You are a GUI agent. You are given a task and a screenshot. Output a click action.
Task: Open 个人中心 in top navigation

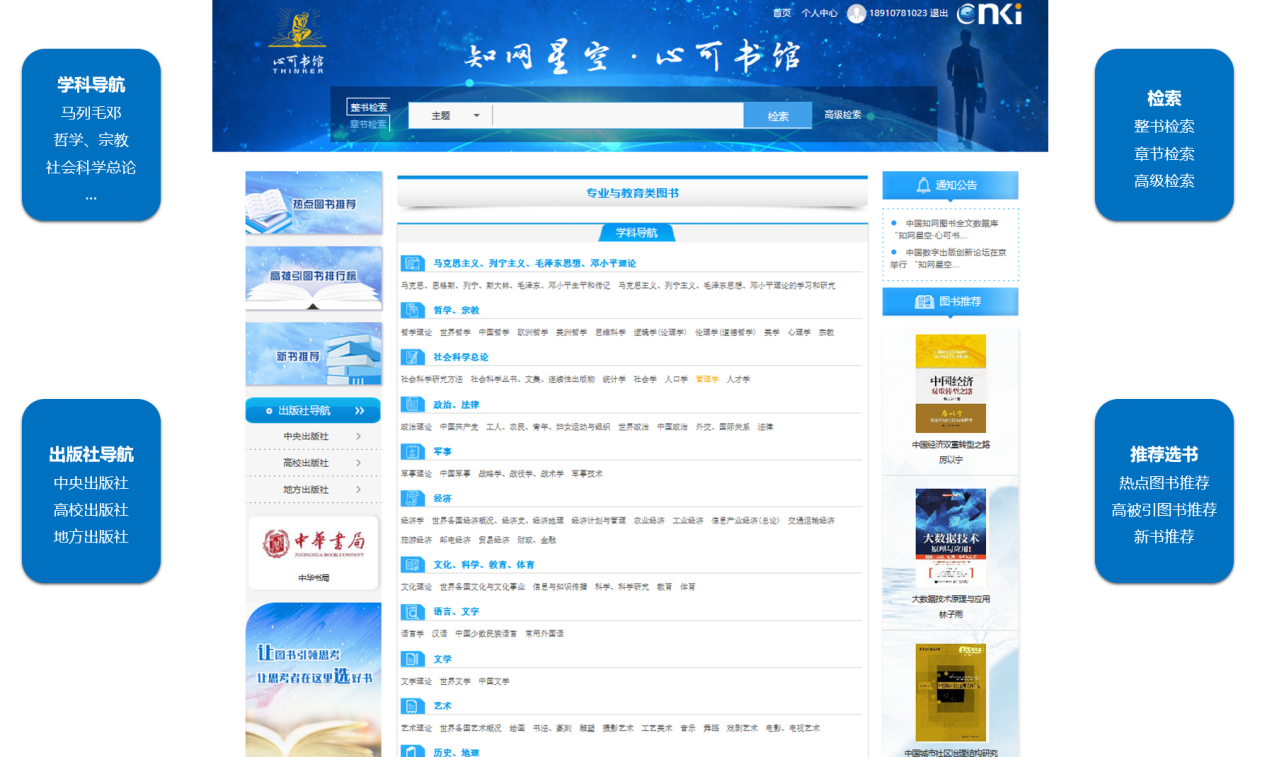tap(819, 13)
